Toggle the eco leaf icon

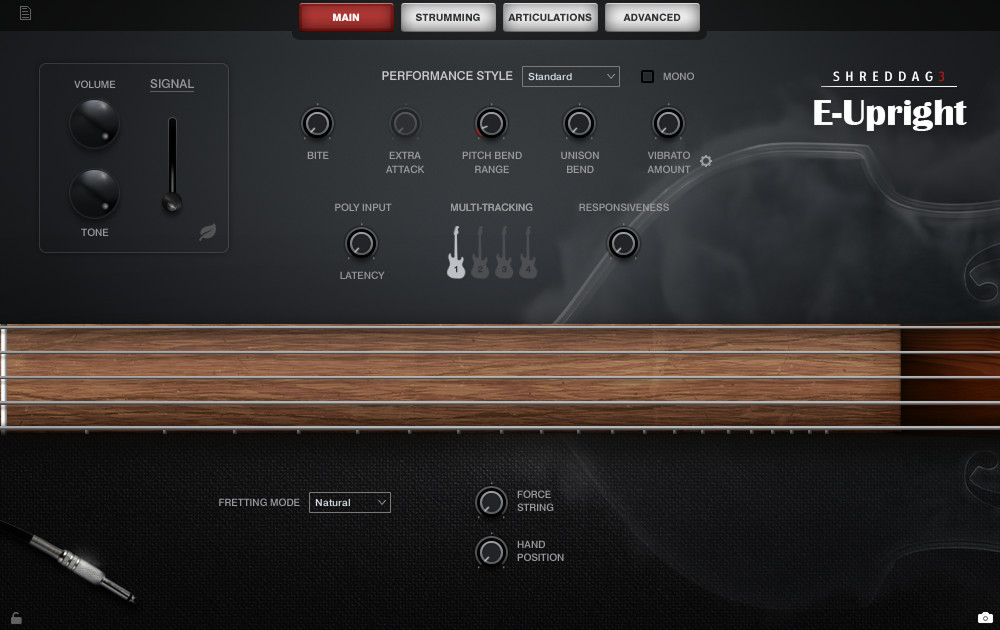[207, 232]
